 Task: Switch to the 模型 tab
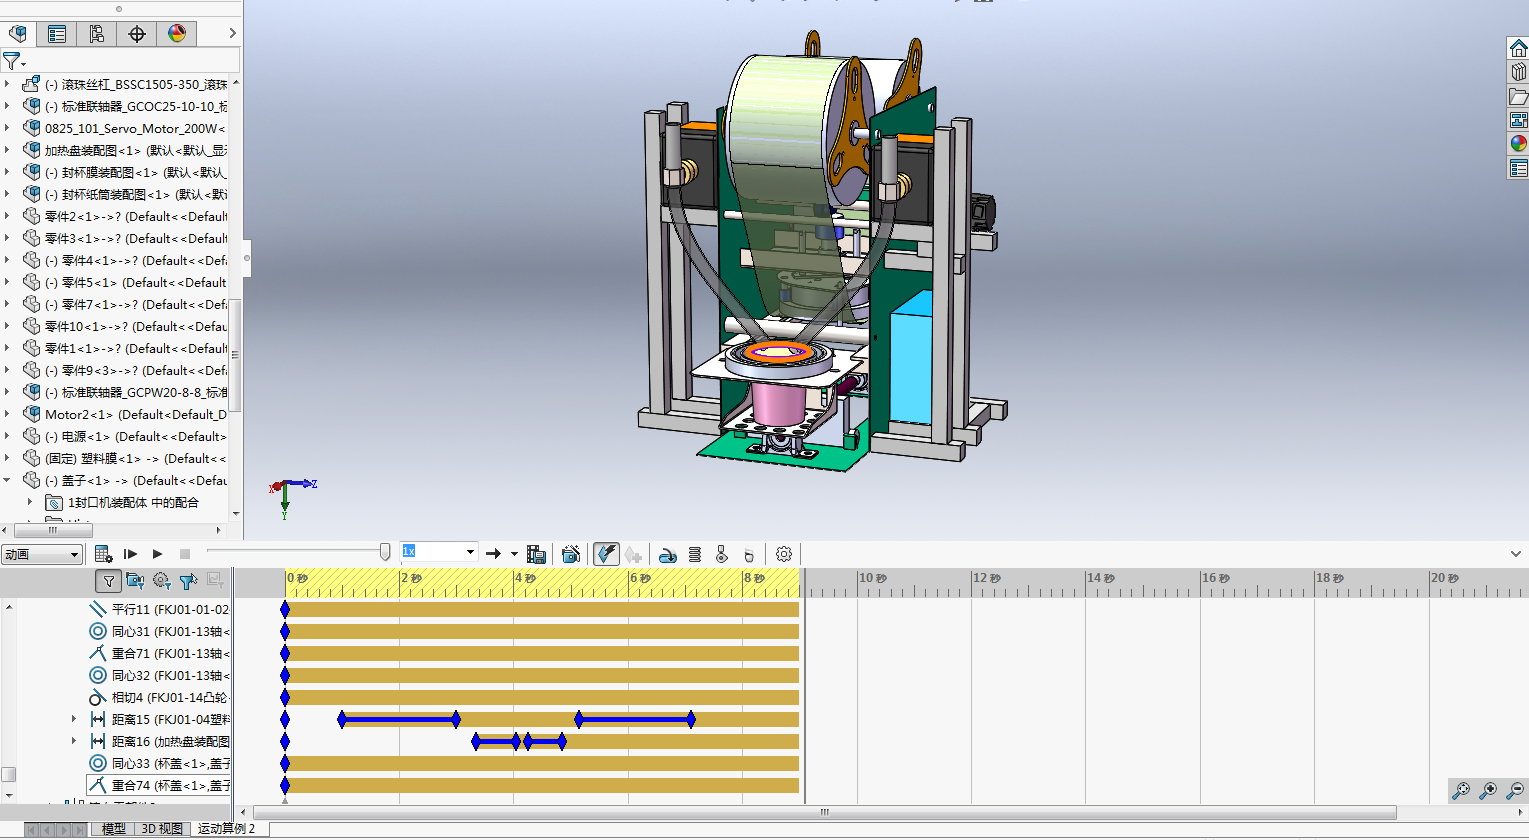coord(113,829)
